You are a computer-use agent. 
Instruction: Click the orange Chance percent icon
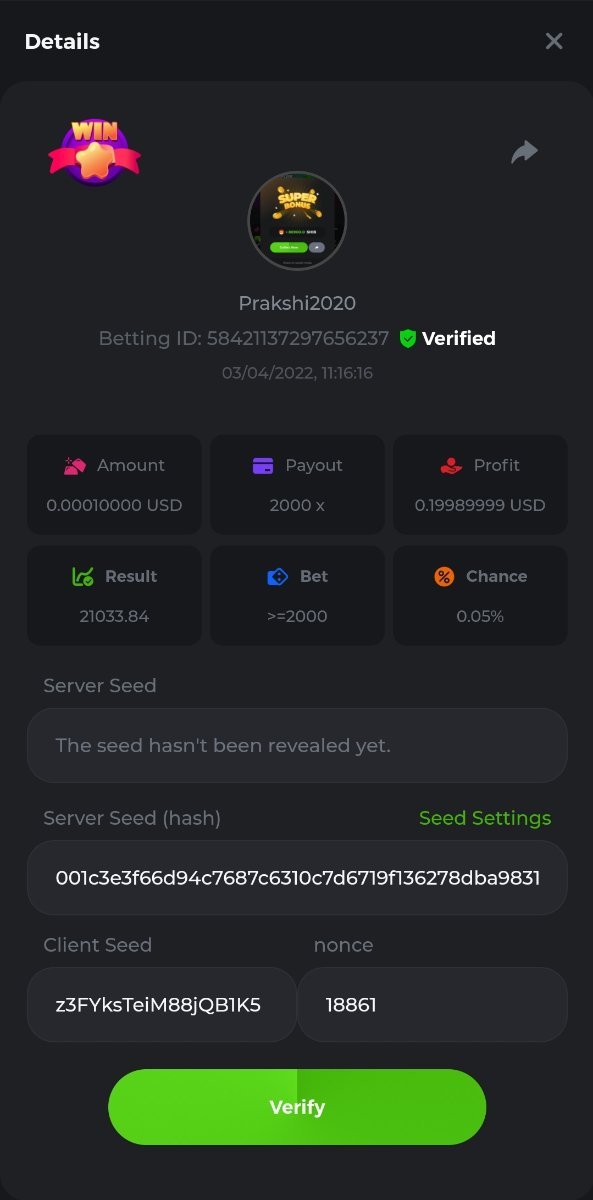click(444, 576)
